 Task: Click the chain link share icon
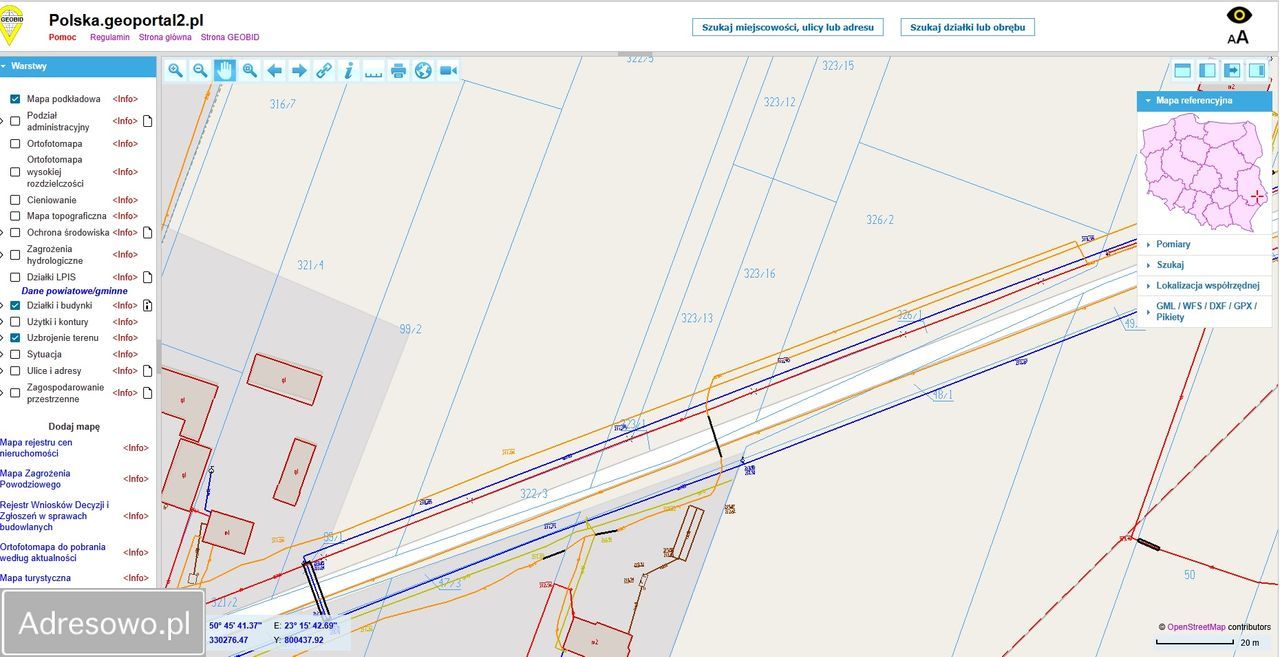click(x=324, y=70)
